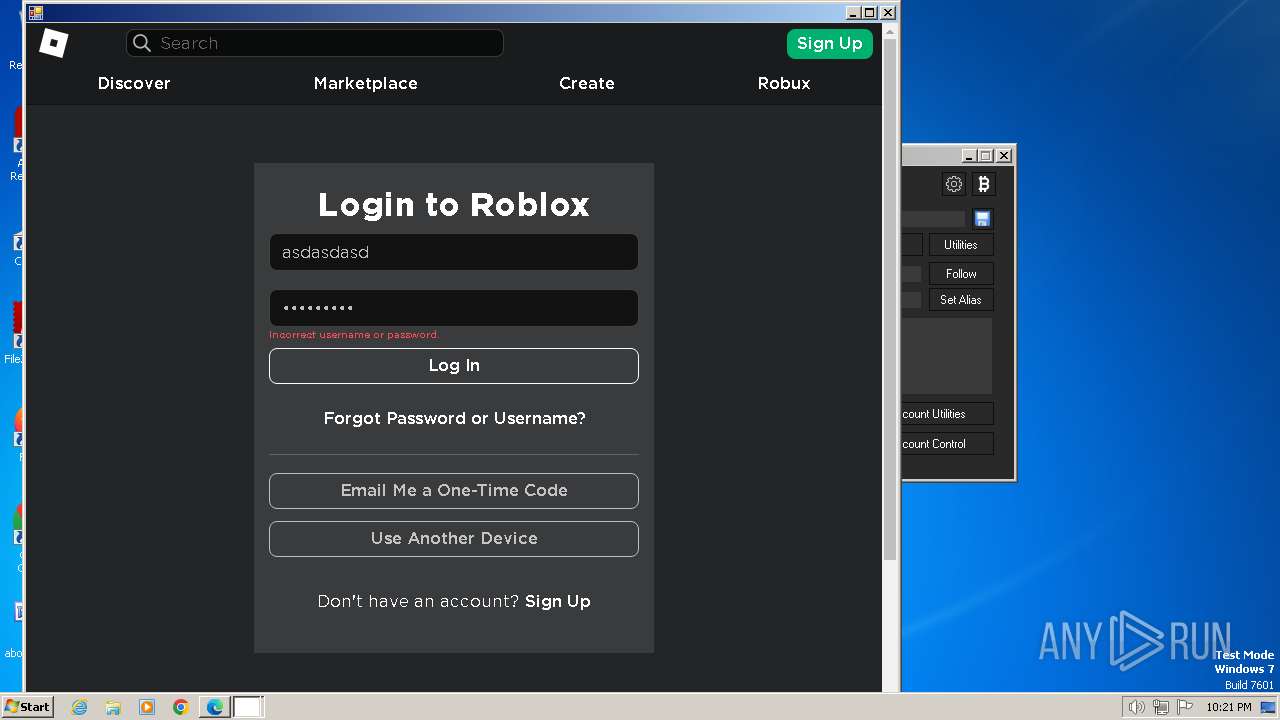Switch to Microsoft Edge taskbar button
This screenshot has height=720, width=1280.
[x=215, y=707]
